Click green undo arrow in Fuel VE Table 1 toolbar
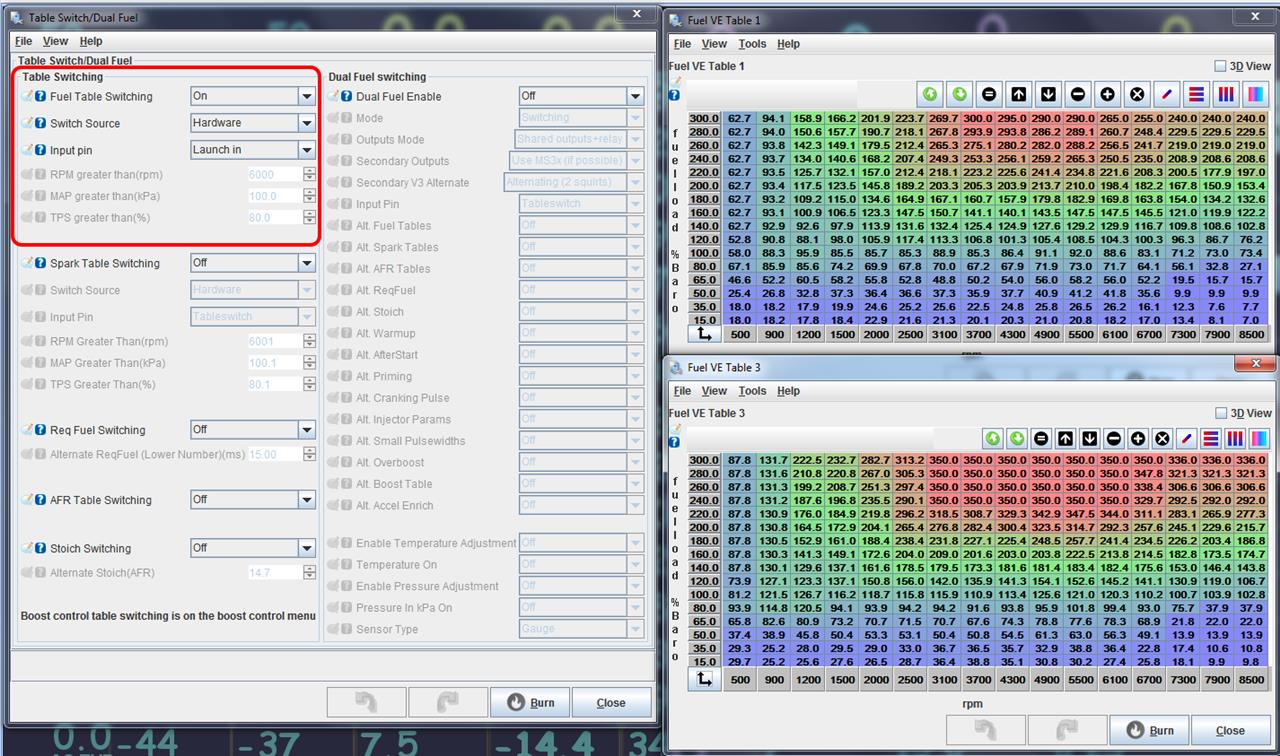Image resolution: width=1280 pixels, height=756 pixels. click(x=931, y=94)
